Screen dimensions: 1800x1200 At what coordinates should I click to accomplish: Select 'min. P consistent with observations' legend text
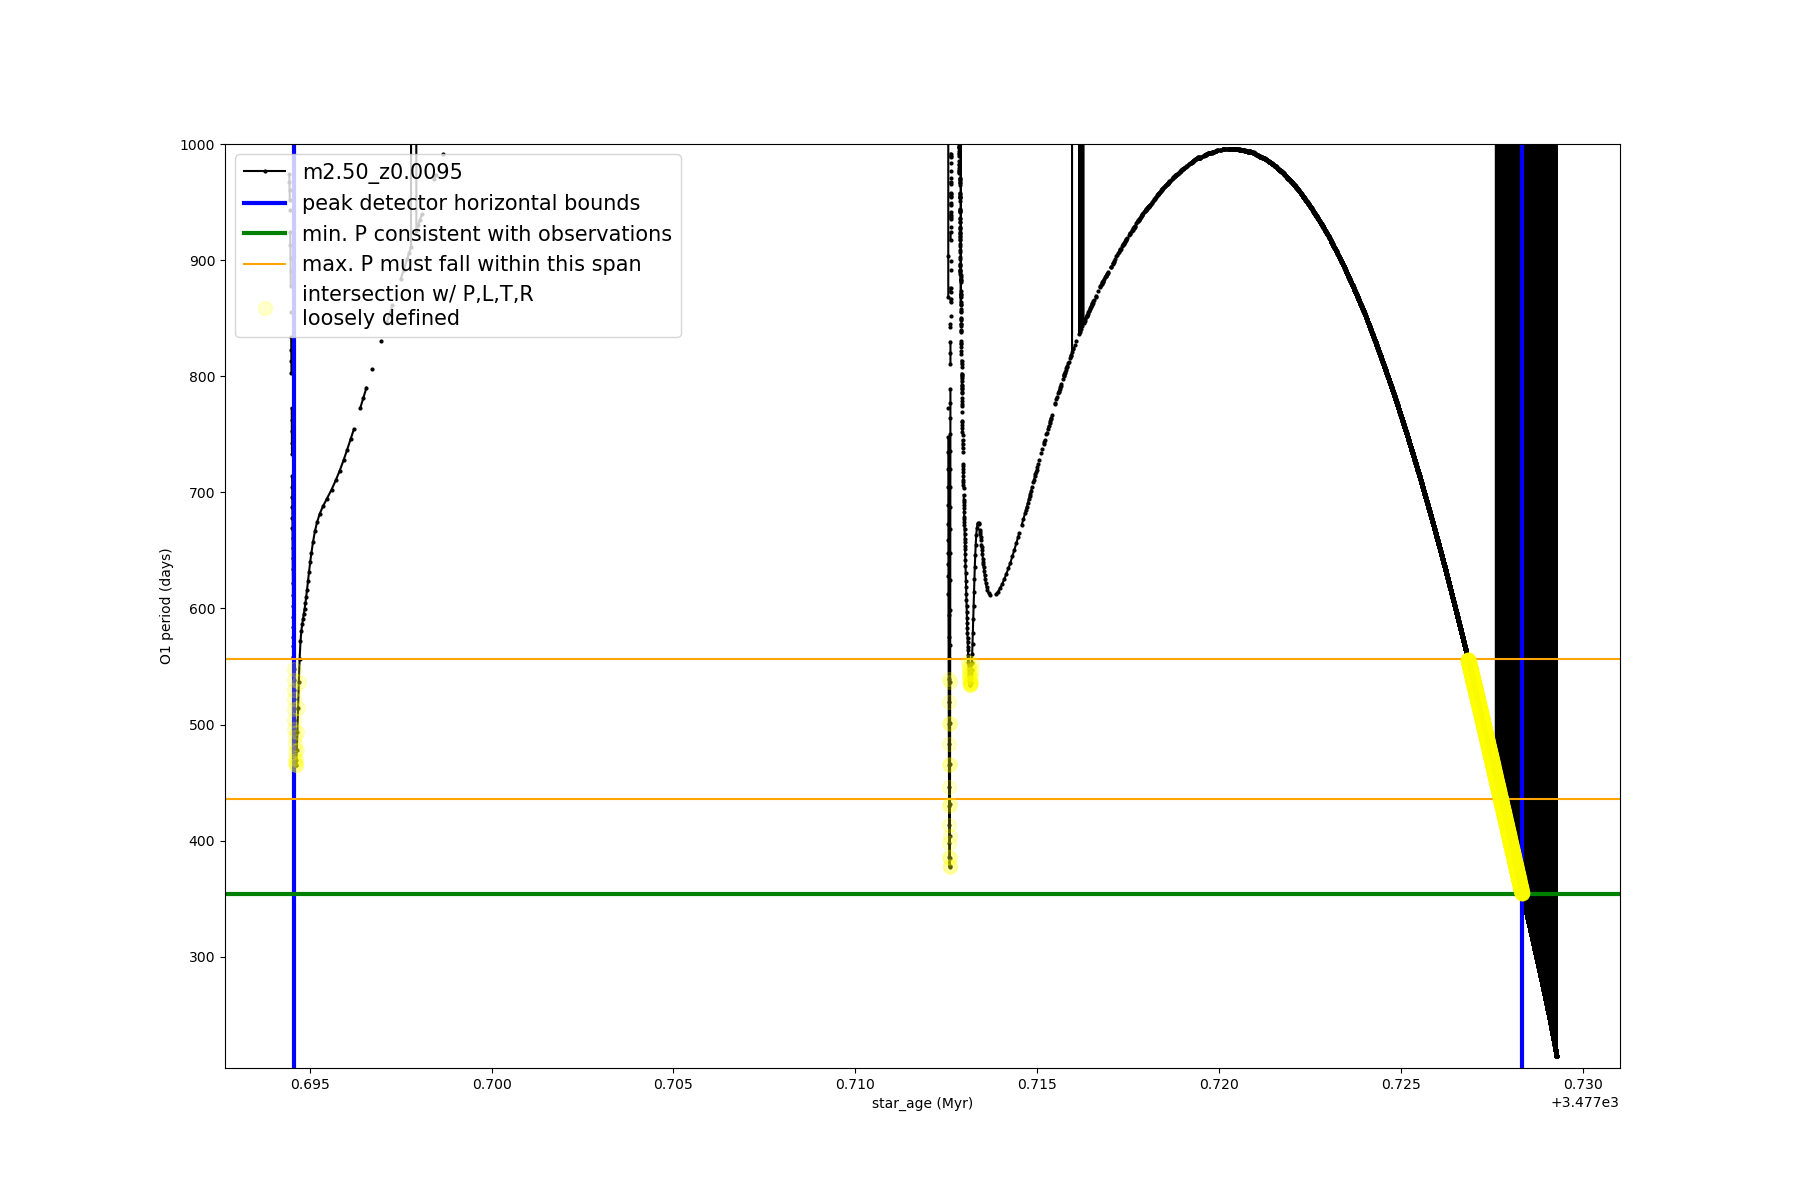point(486,234)
